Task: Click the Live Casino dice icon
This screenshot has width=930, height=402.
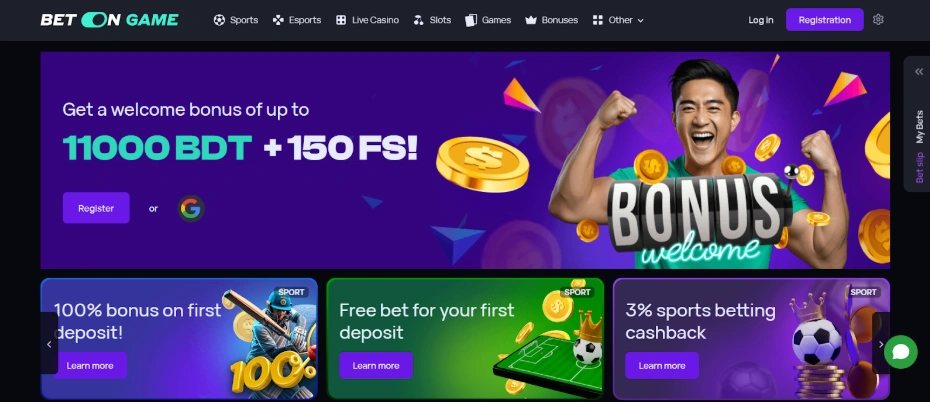Action: pos(341,20)
